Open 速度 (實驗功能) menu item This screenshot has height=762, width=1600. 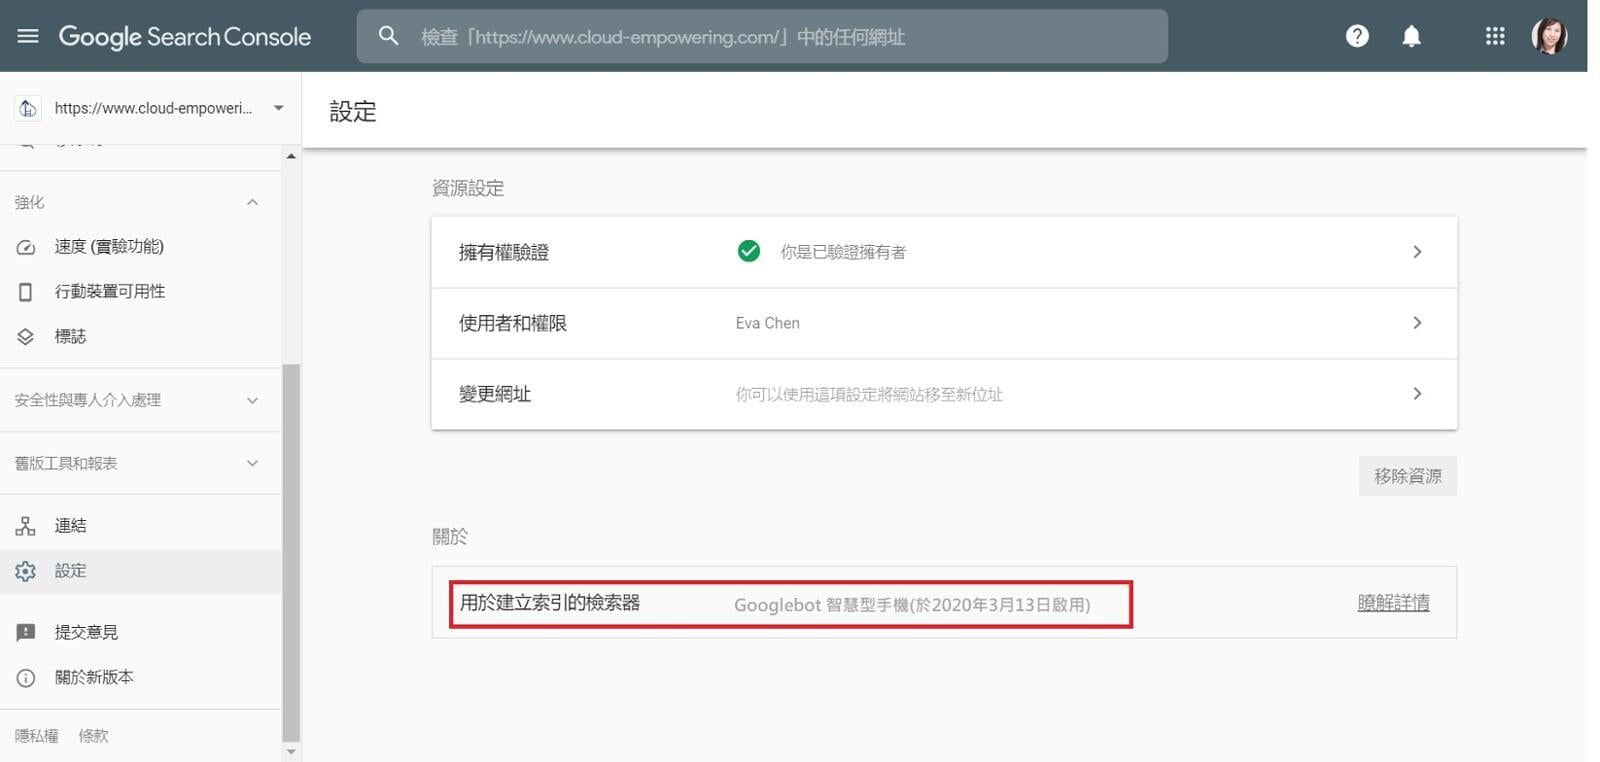pos(140,247)
